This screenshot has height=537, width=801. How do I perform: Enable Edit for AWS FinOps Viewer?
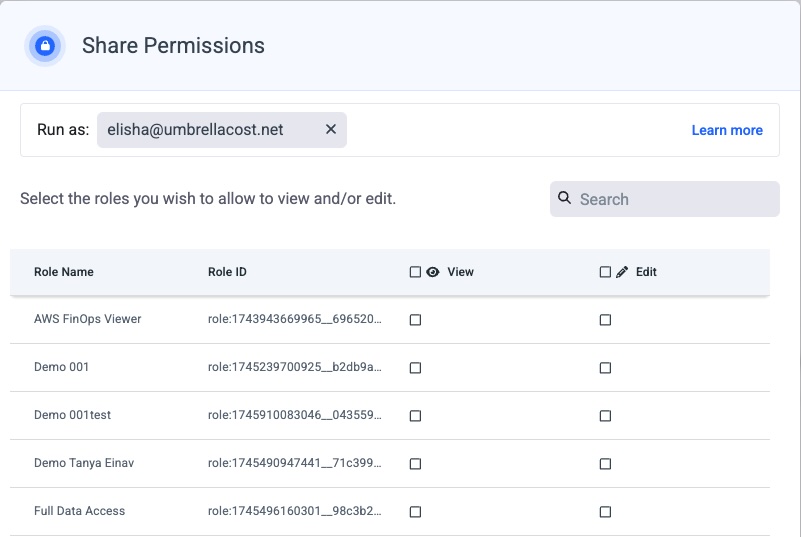click(x=605, y=320)
